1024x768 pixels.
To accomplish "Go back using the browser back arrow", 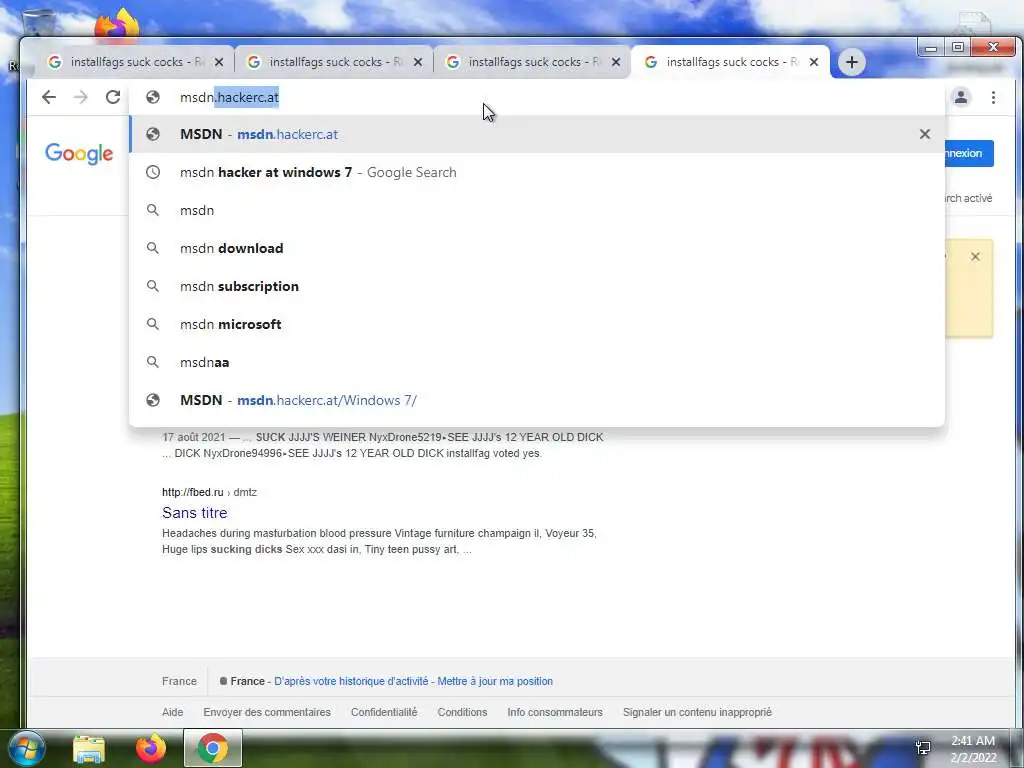I will 48,97.
